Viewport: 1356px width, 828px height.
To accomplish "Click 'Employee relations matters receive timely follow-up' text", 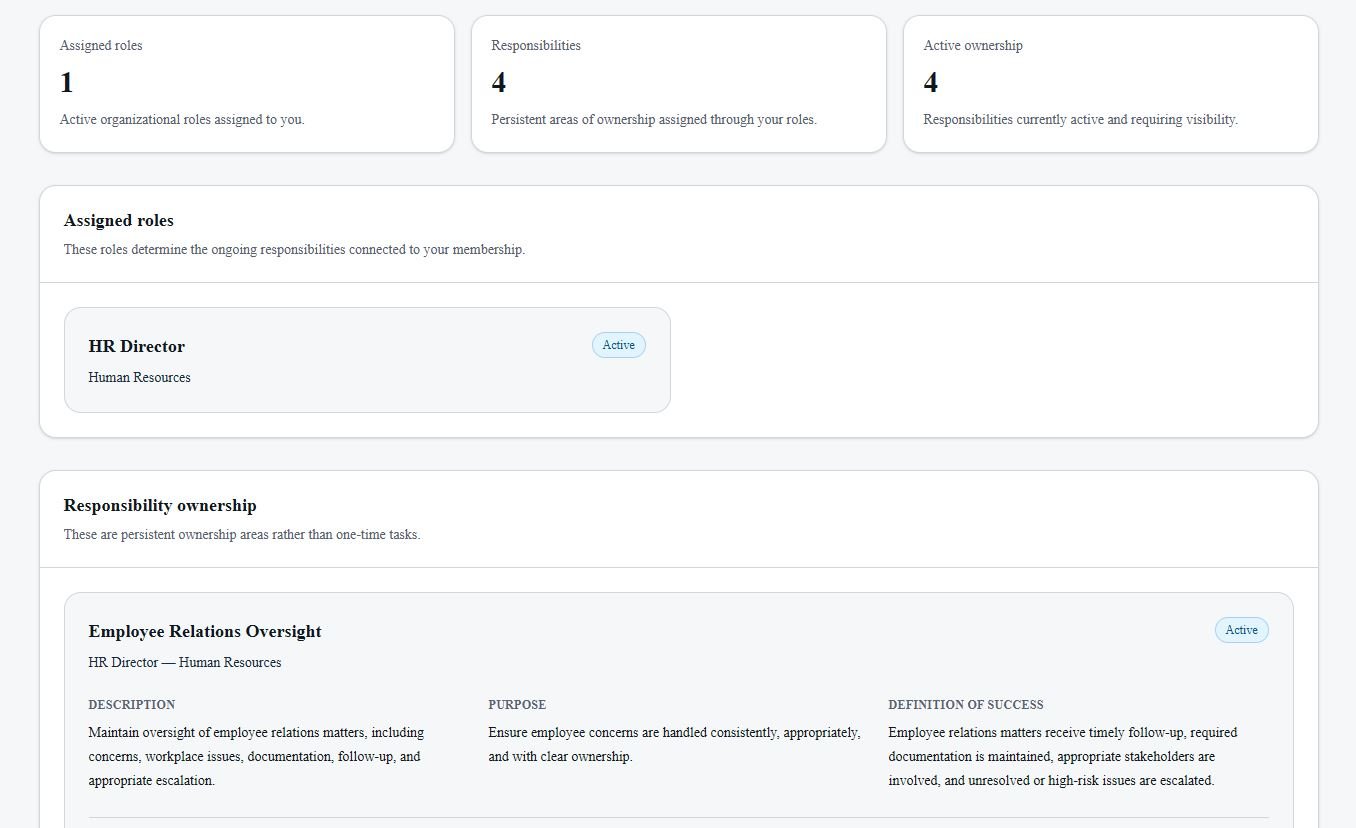I will (1063, 756).
